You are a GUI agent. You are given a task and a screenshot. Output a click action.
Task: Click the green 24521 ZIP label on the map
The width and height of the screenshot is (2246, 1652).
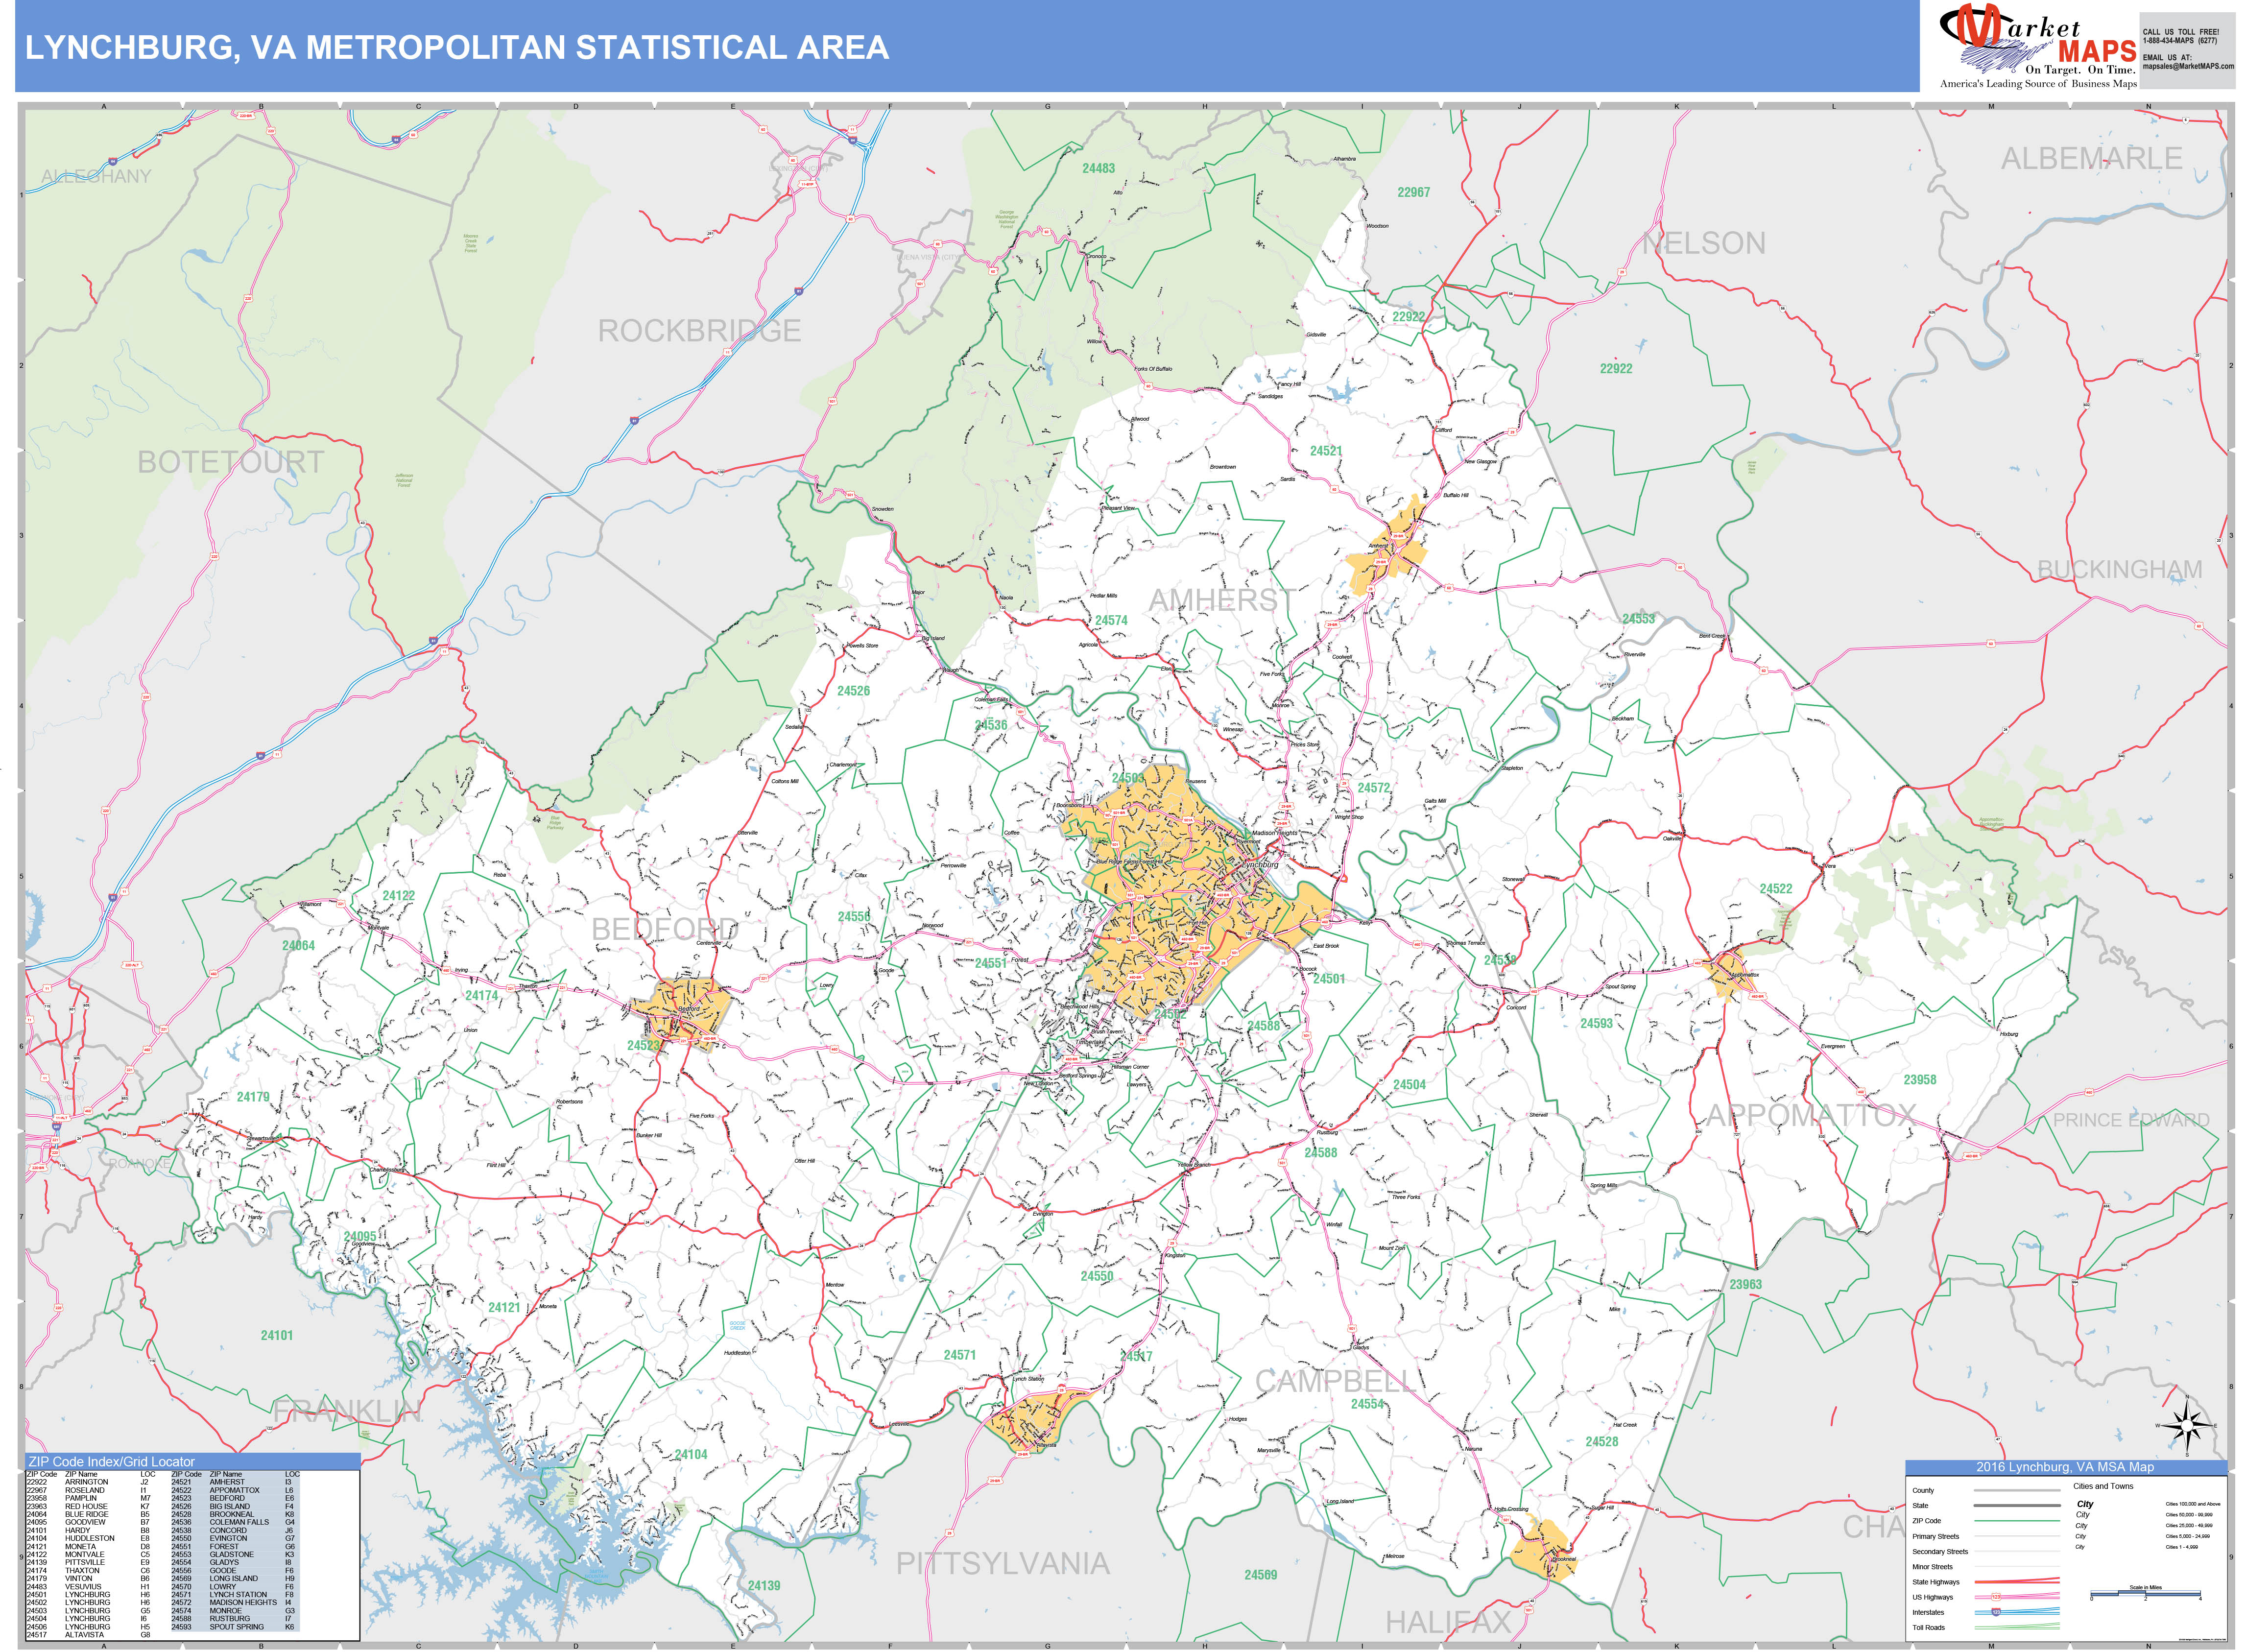click(x=1325, y=451)
